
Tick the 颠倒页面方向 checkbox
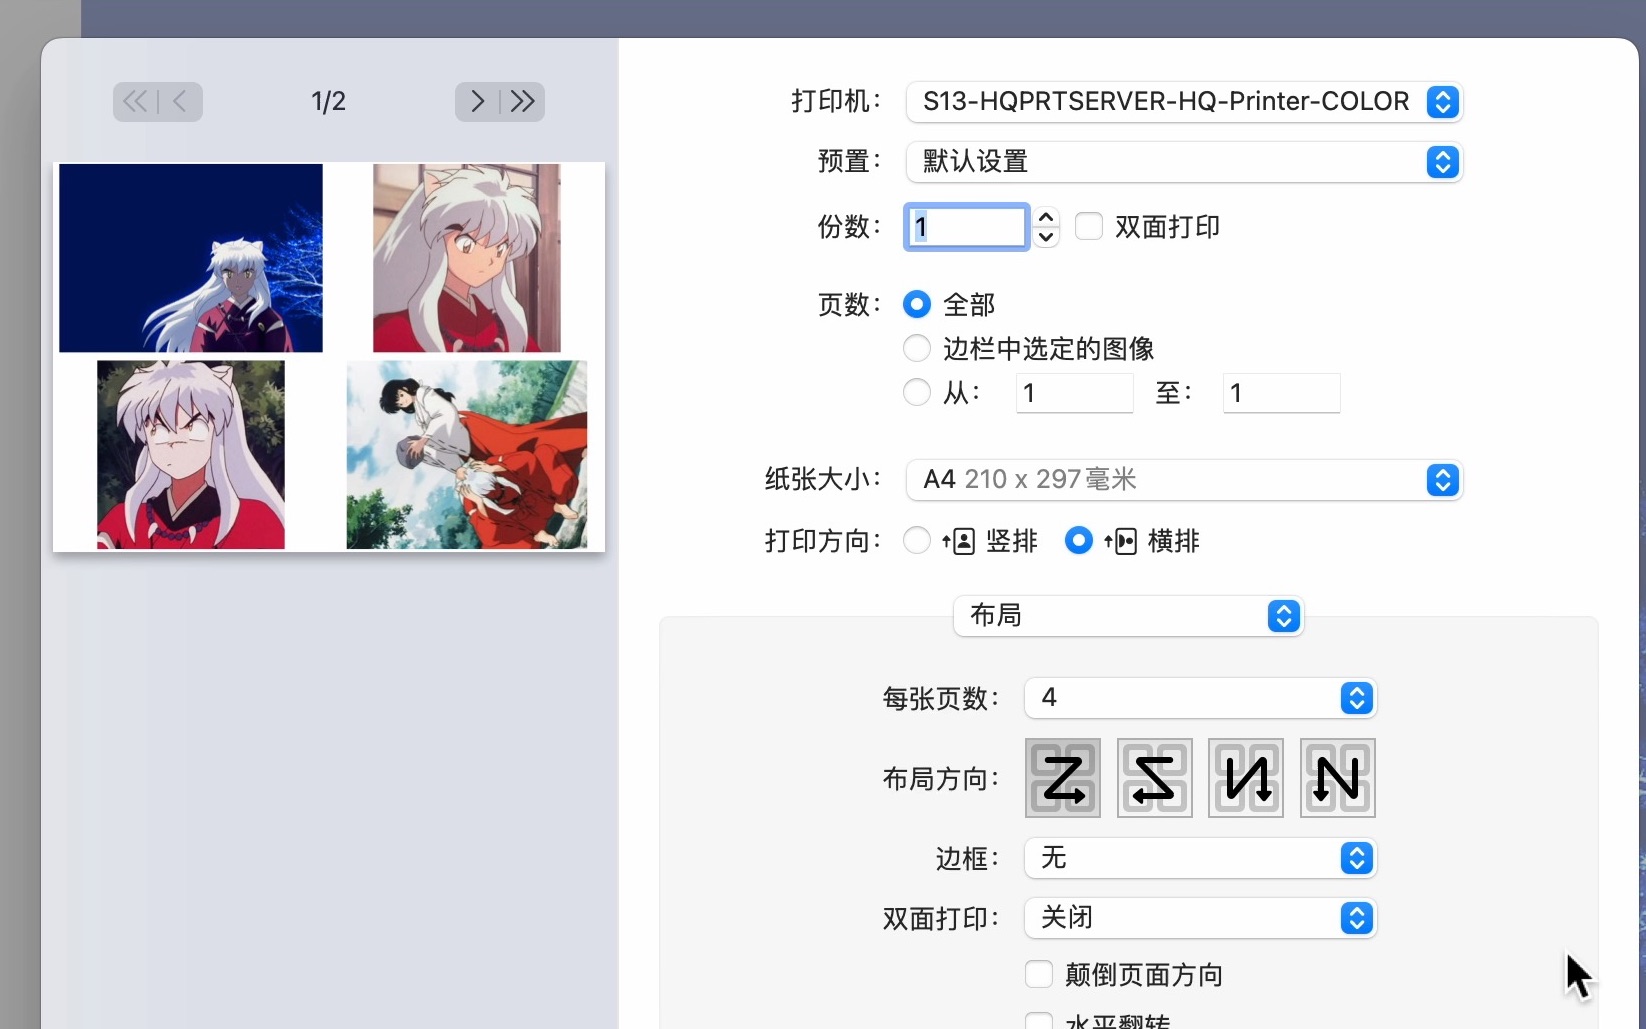tap(1039, 974)
